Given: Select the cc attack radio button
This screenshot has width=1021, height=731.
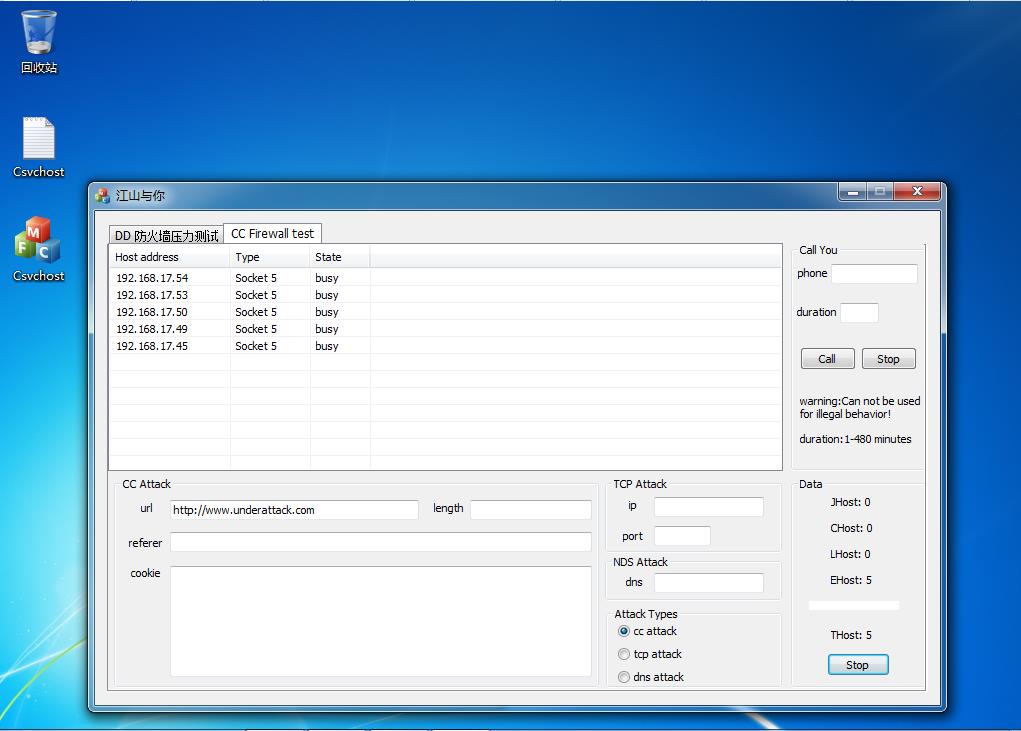Looking at the screenshot, I should point(624,632).
